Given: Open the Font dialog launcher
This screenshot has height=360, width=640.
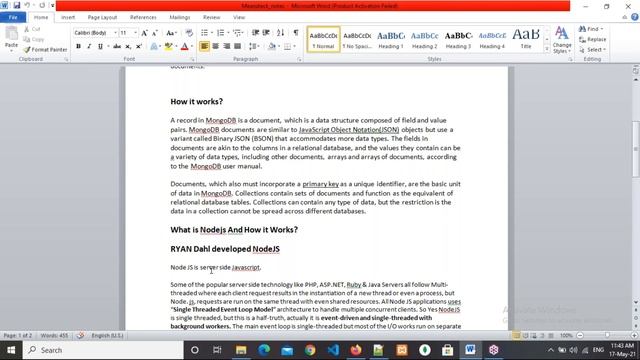Looking at the screenshot, I should [192, 60].
